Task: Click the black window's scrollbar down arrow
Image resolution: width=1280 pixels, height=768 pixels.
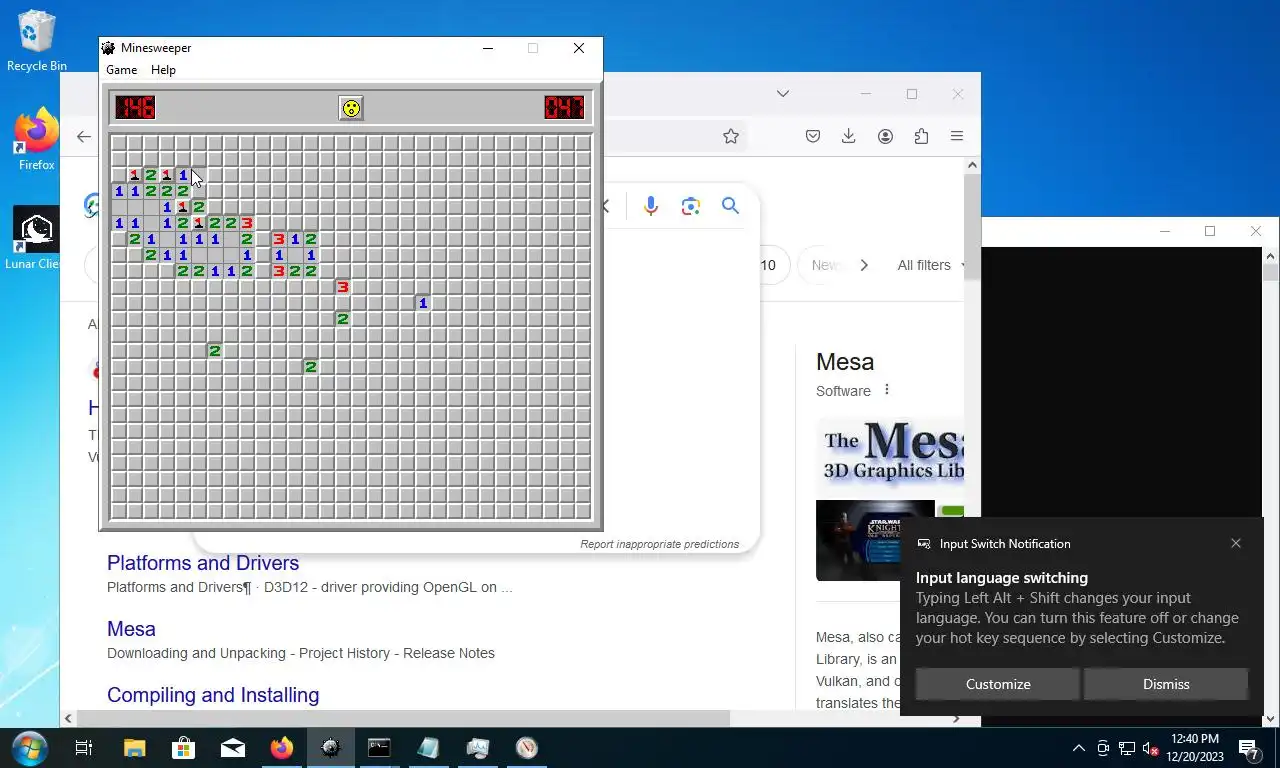Action: [1270, 718]
